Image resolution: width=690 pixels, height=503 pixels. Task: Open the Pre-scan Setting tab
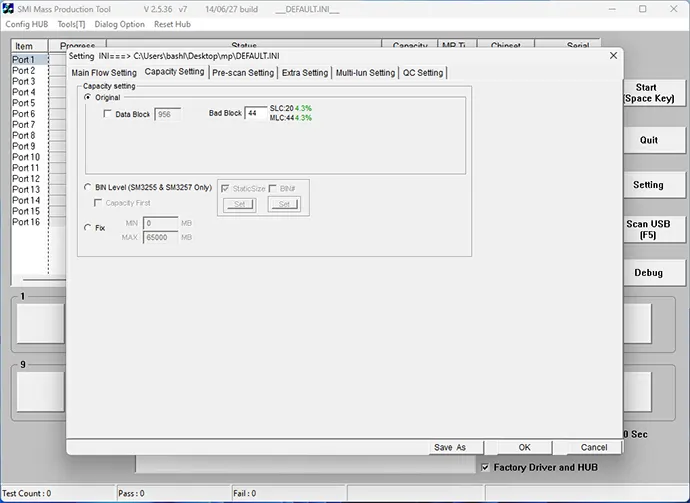tap(243, 73)
